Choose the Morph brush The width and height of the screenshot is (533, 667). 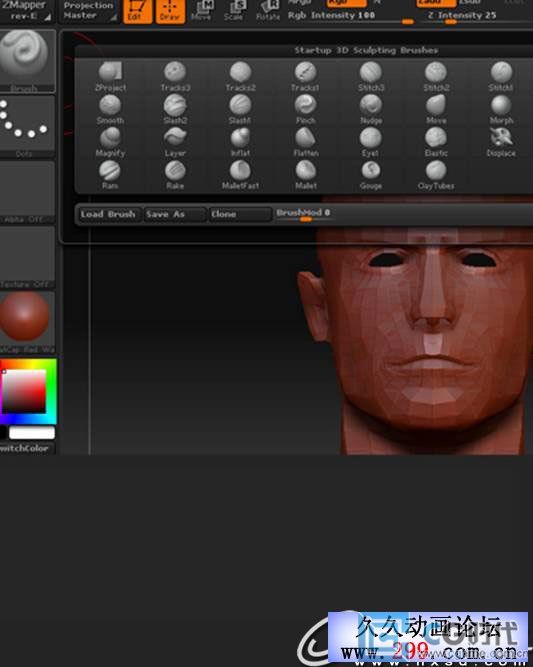(x=501, y=109)
